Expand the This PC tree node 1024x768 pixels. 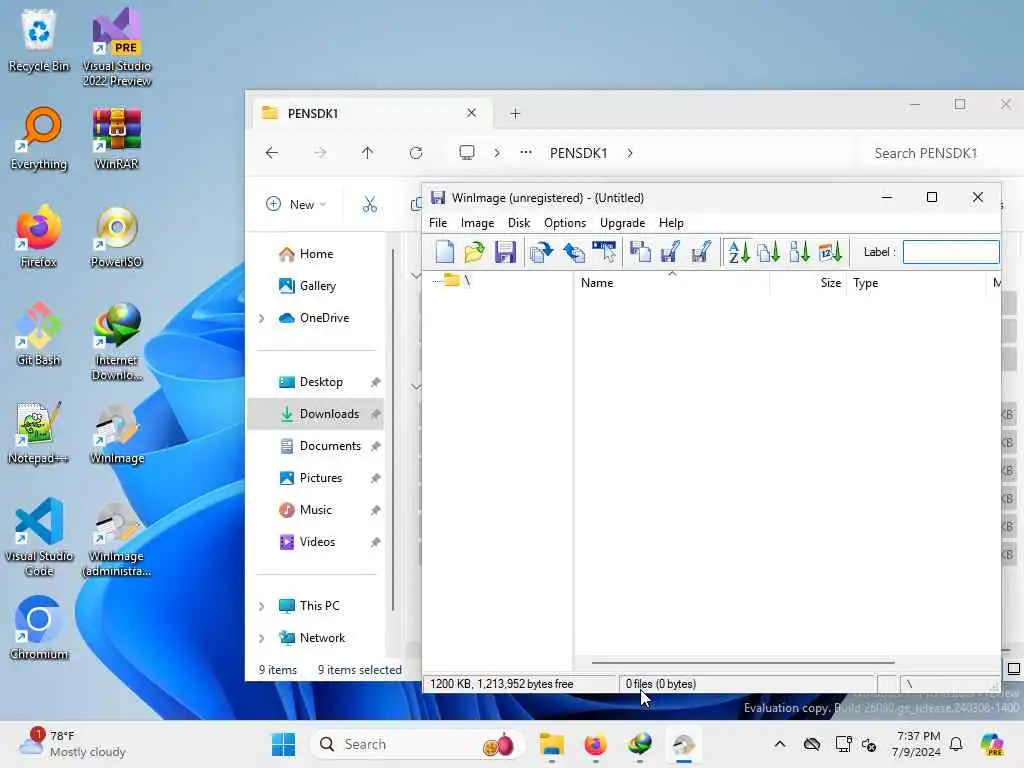[x=262, y=606]
